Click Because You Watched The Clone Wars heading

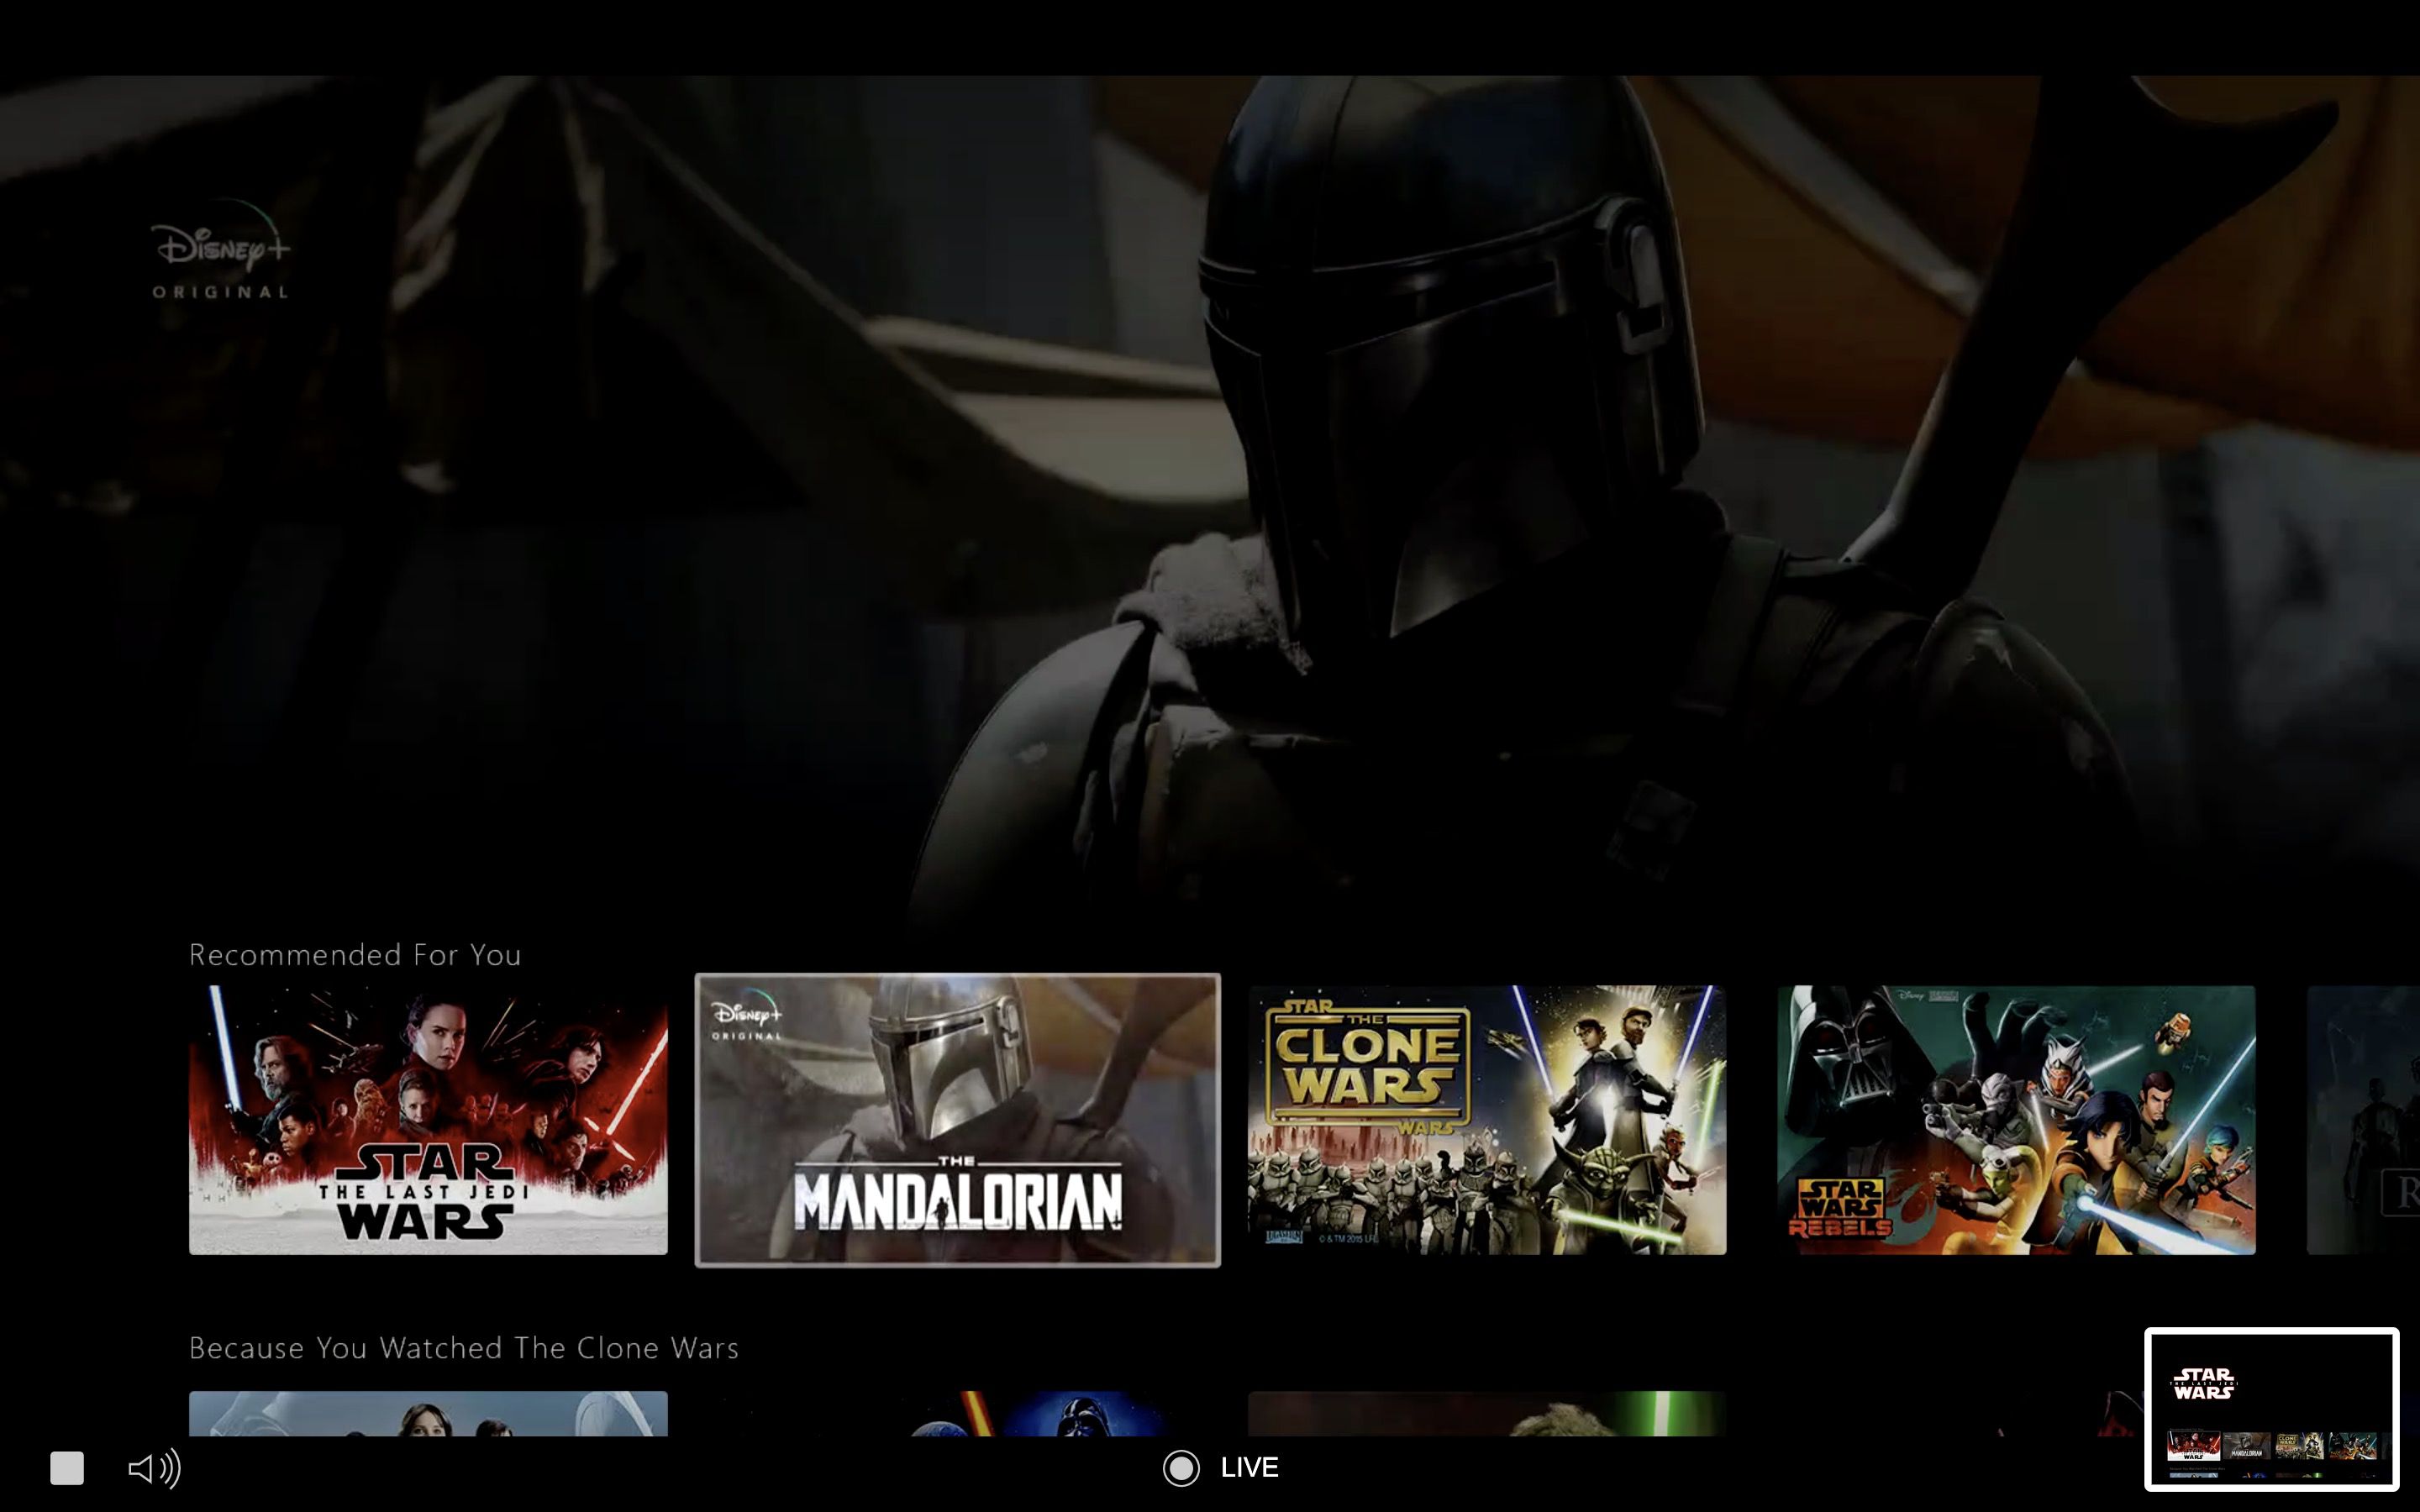click(463, 1348)
